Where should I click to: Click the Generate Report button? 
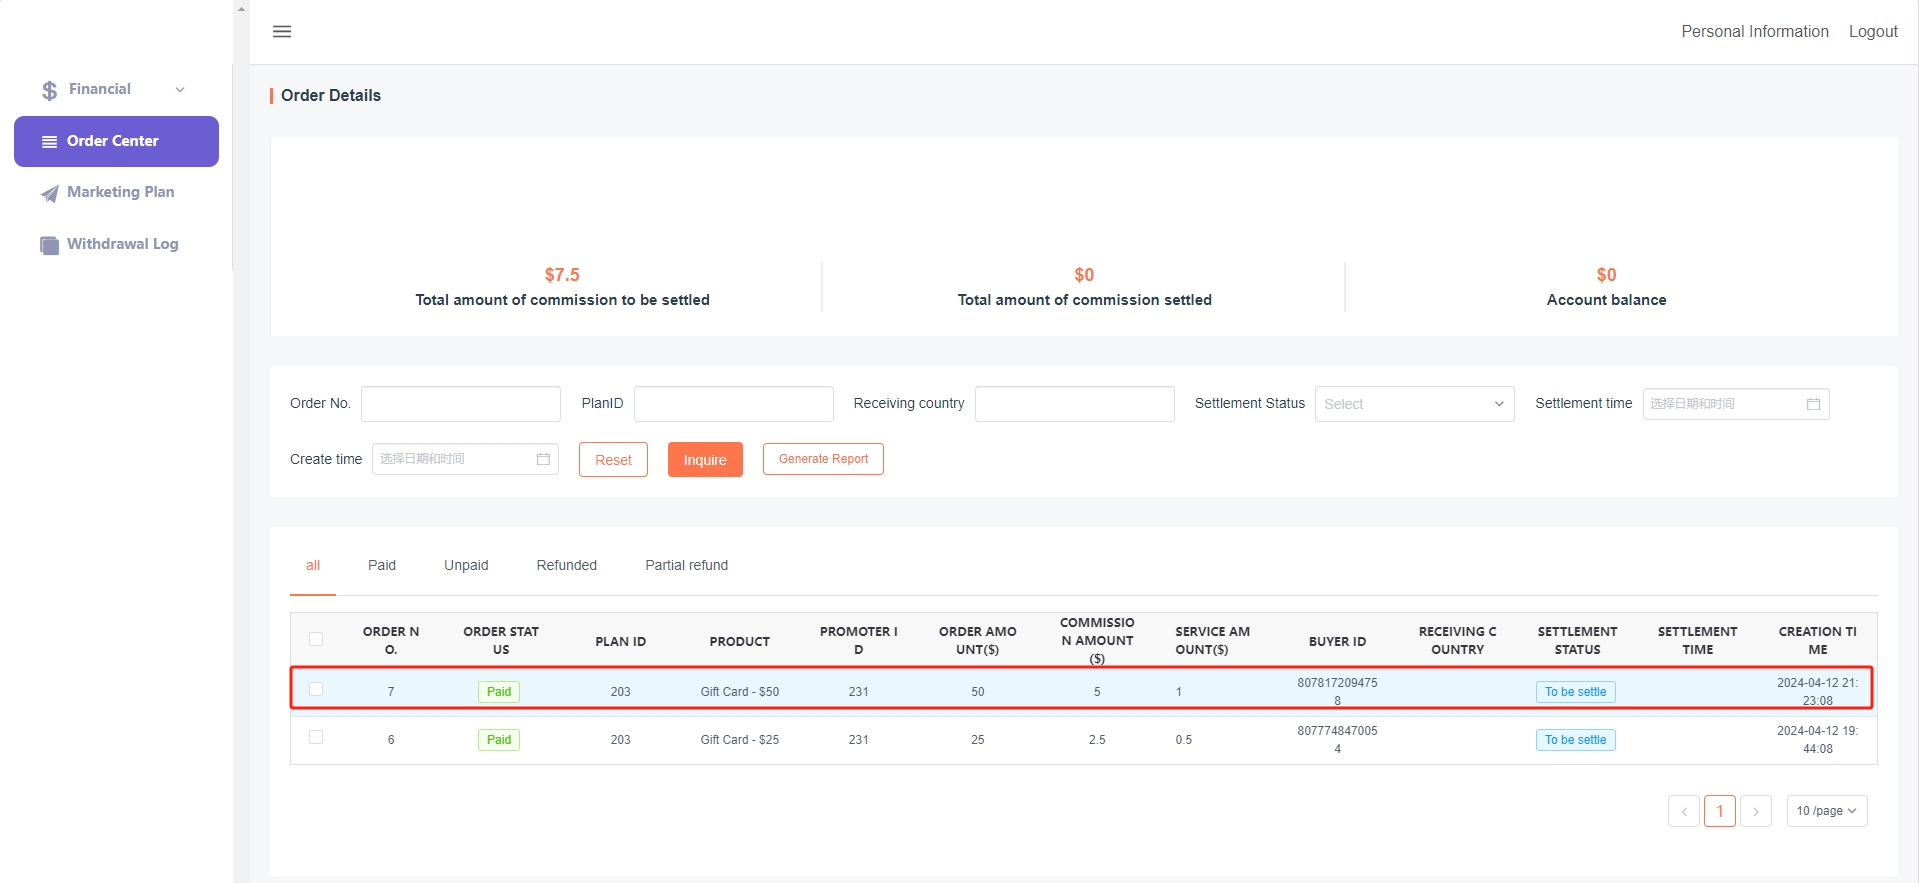coord(823,459)
